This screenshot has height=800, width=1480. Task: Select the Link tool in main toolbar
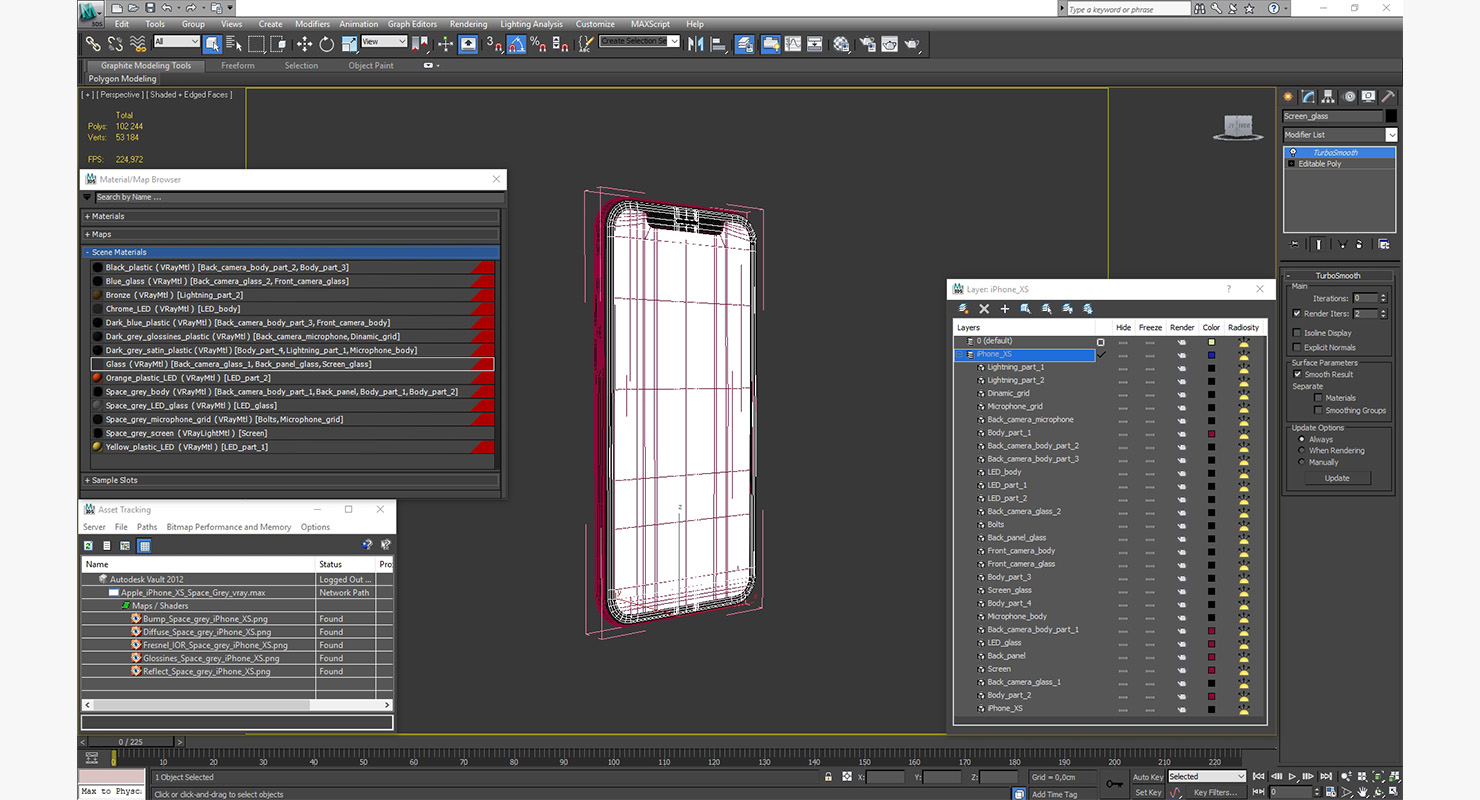[93, 44]
